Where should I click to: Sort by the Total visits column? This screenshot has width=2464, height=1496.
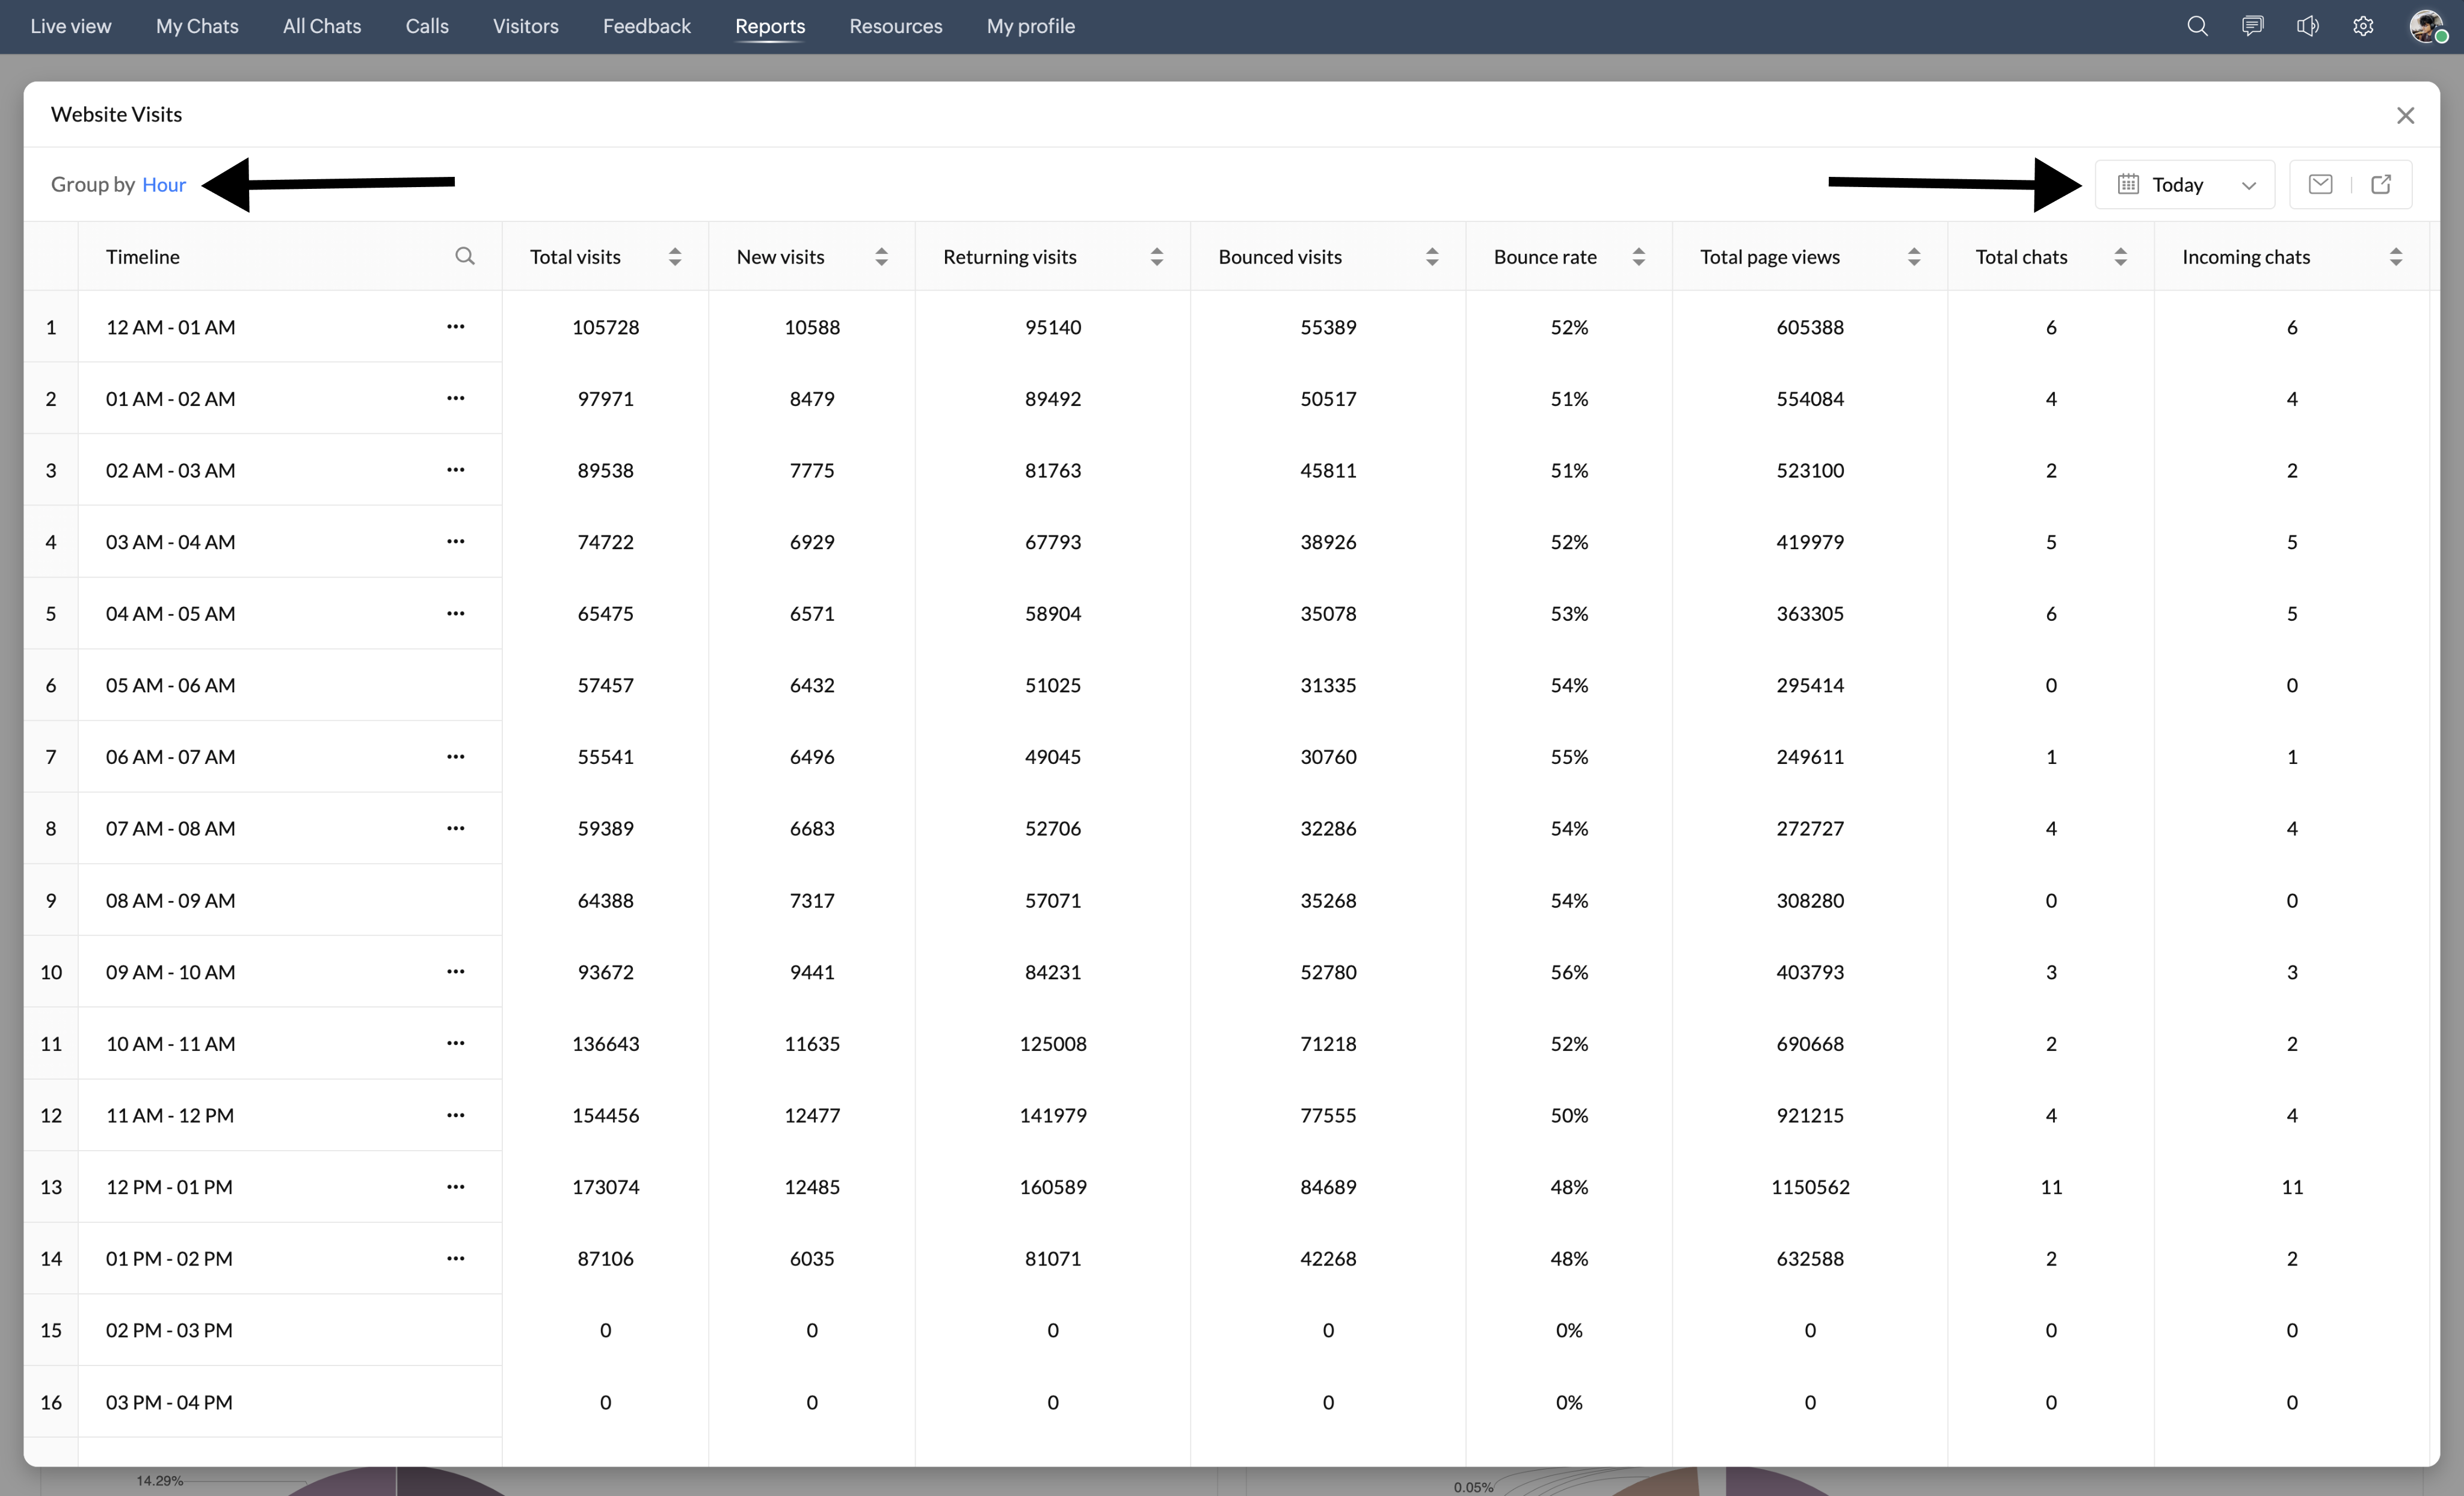coord(675,257)
